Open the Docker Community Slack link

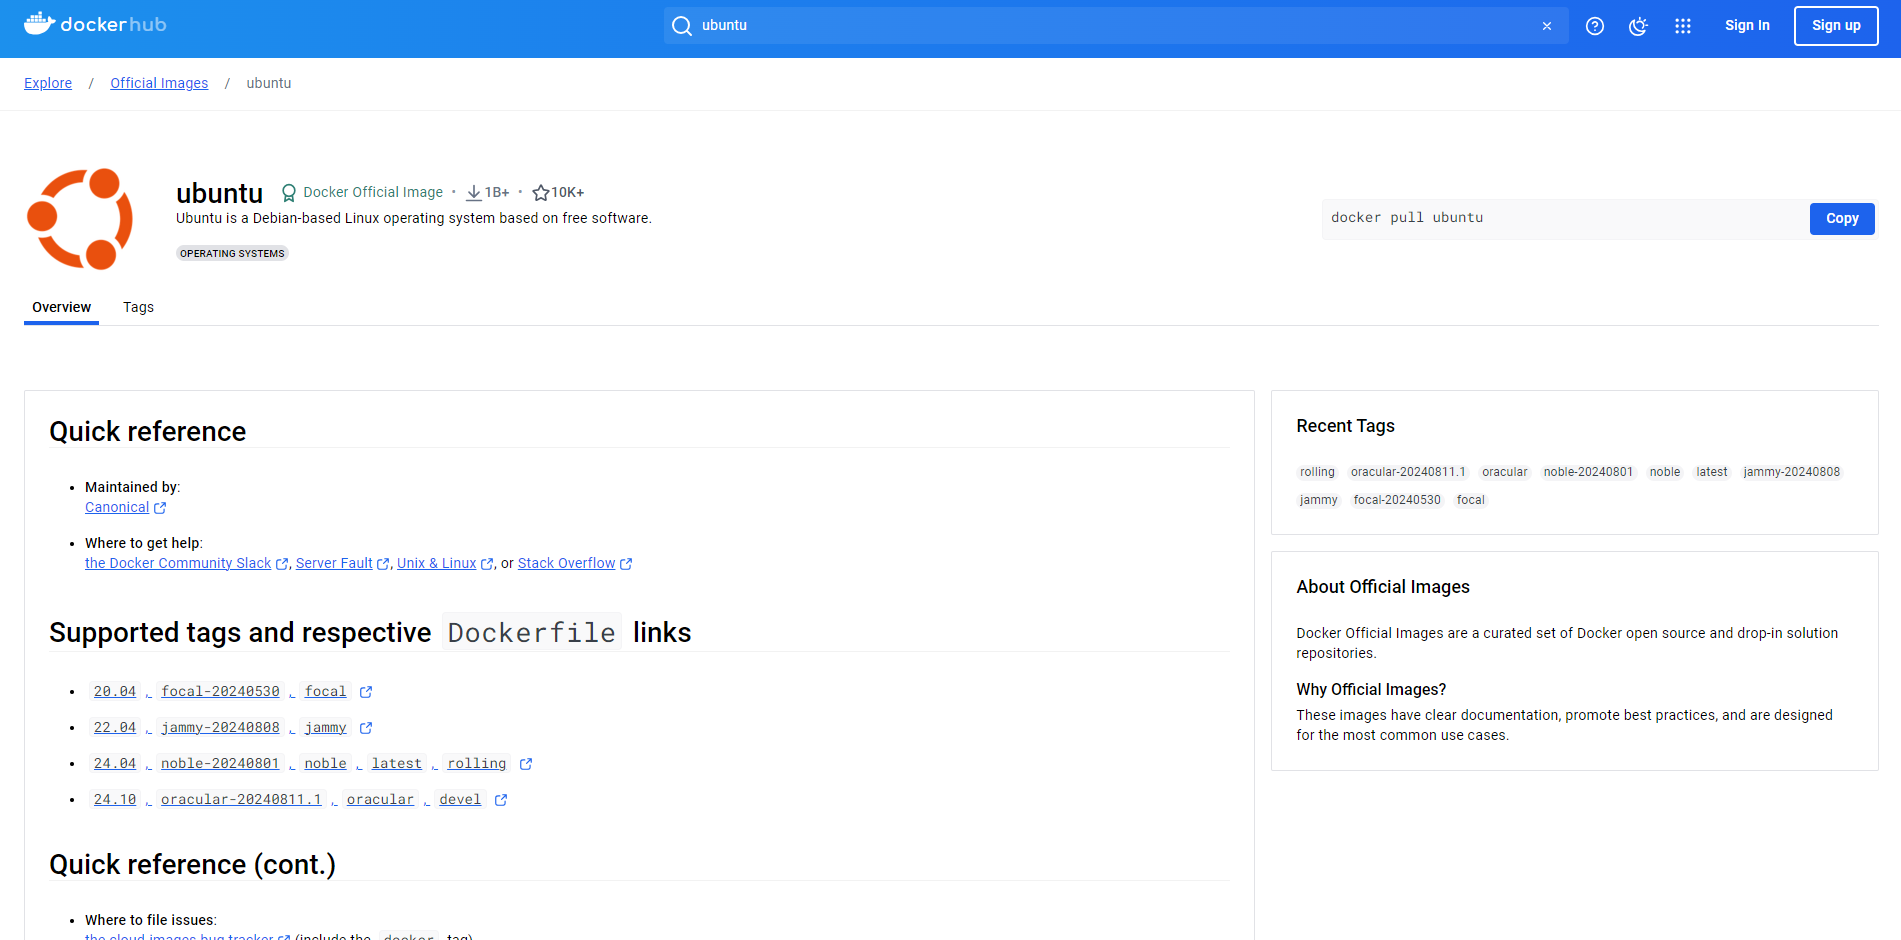(178, 564)
